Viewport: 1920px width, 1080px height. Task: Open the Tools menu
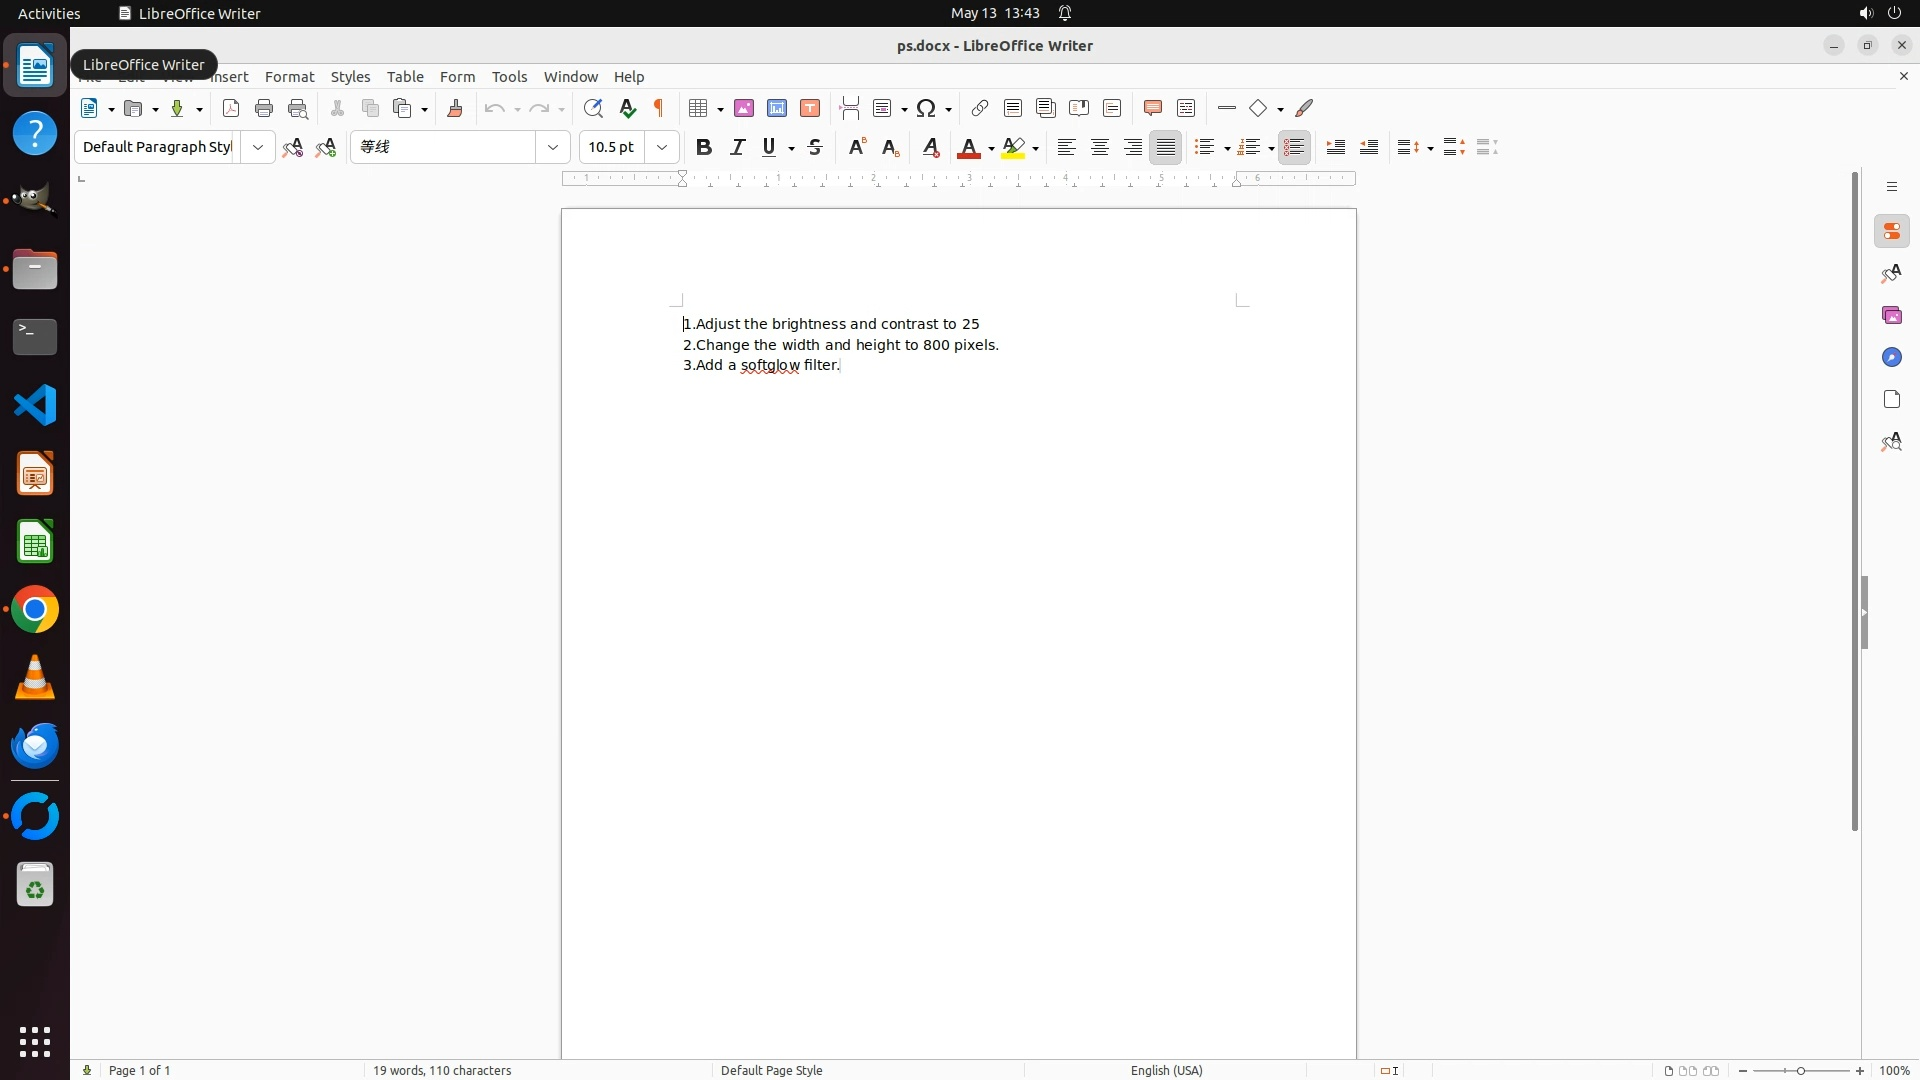coord(509,77)
